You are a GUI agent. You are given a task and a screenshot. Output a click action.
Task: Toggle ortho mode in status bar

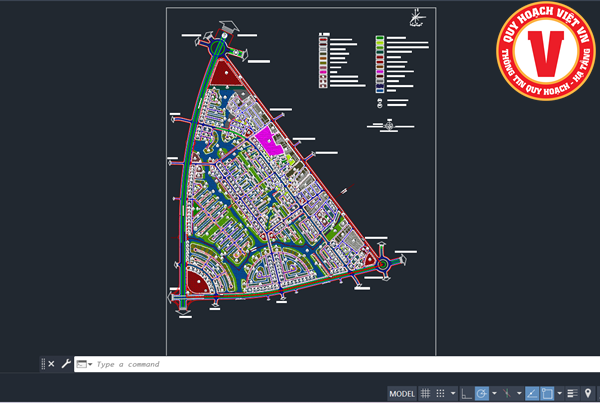[466, 393]
